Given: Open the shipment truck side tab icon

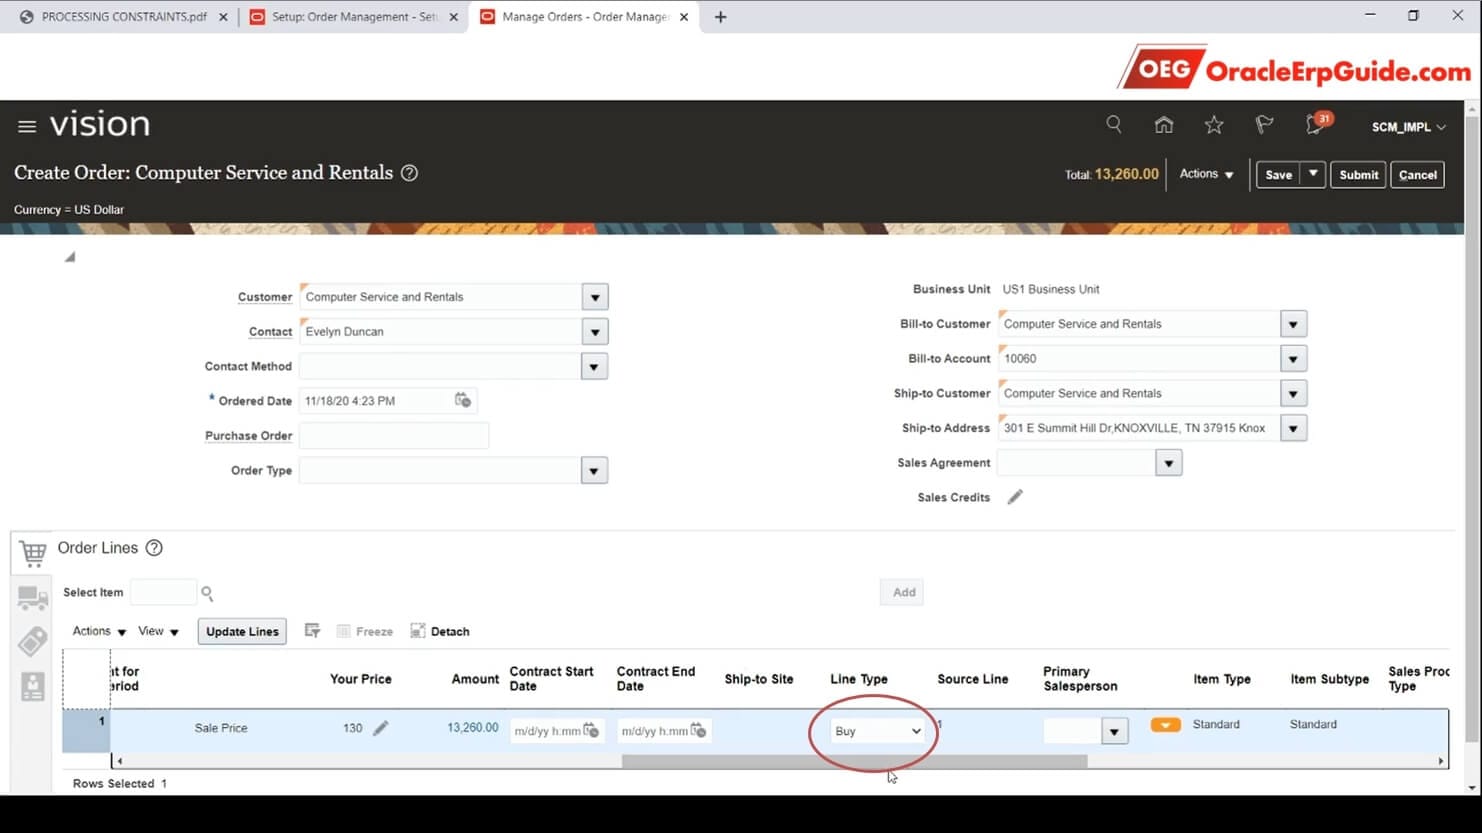Looking at the screenshot, I should (33, 598).
